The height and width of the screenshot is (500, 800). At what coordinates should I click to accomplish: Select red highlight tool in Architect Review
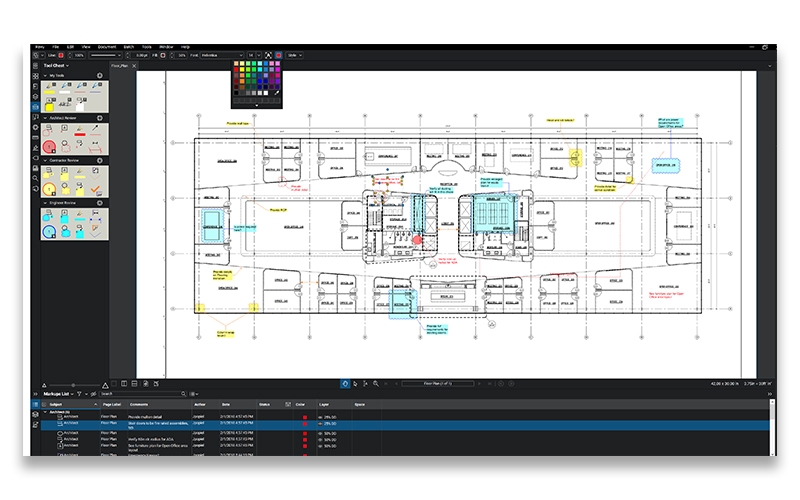[80, 131]
